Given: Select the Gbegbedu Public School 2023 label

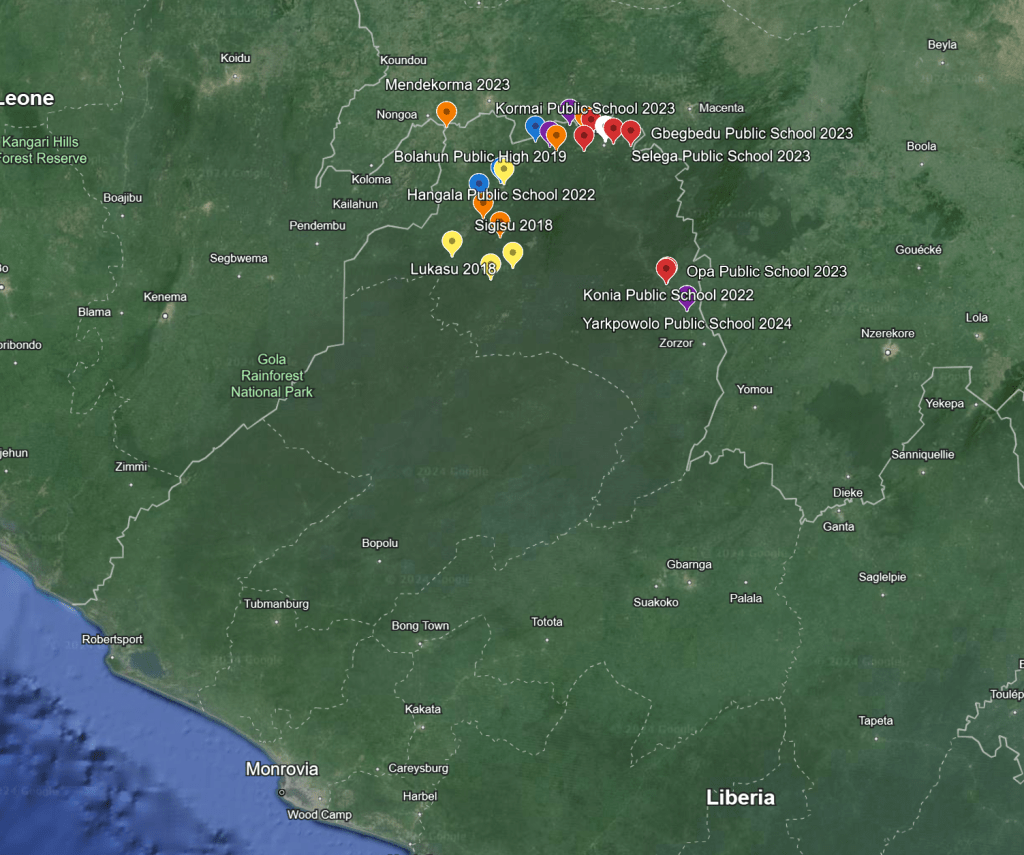Looking at the screenshot, I should click(752, 134).
